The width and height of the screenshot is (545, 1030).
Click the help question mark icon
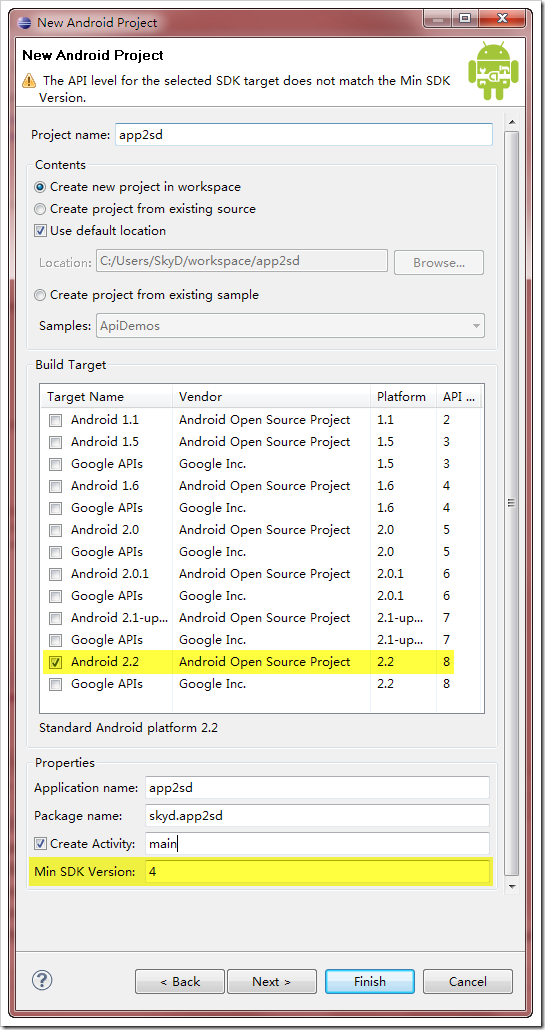pos(42,981)
